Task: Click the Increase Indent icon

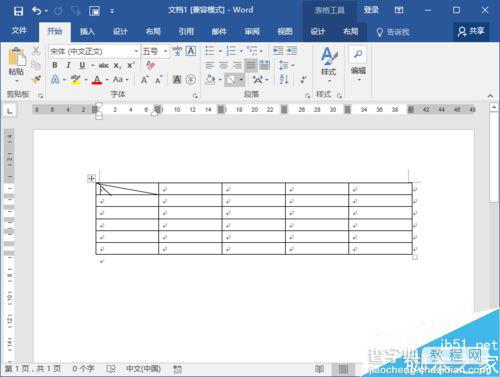Action: pyautogui.click(x=292, y=51)
